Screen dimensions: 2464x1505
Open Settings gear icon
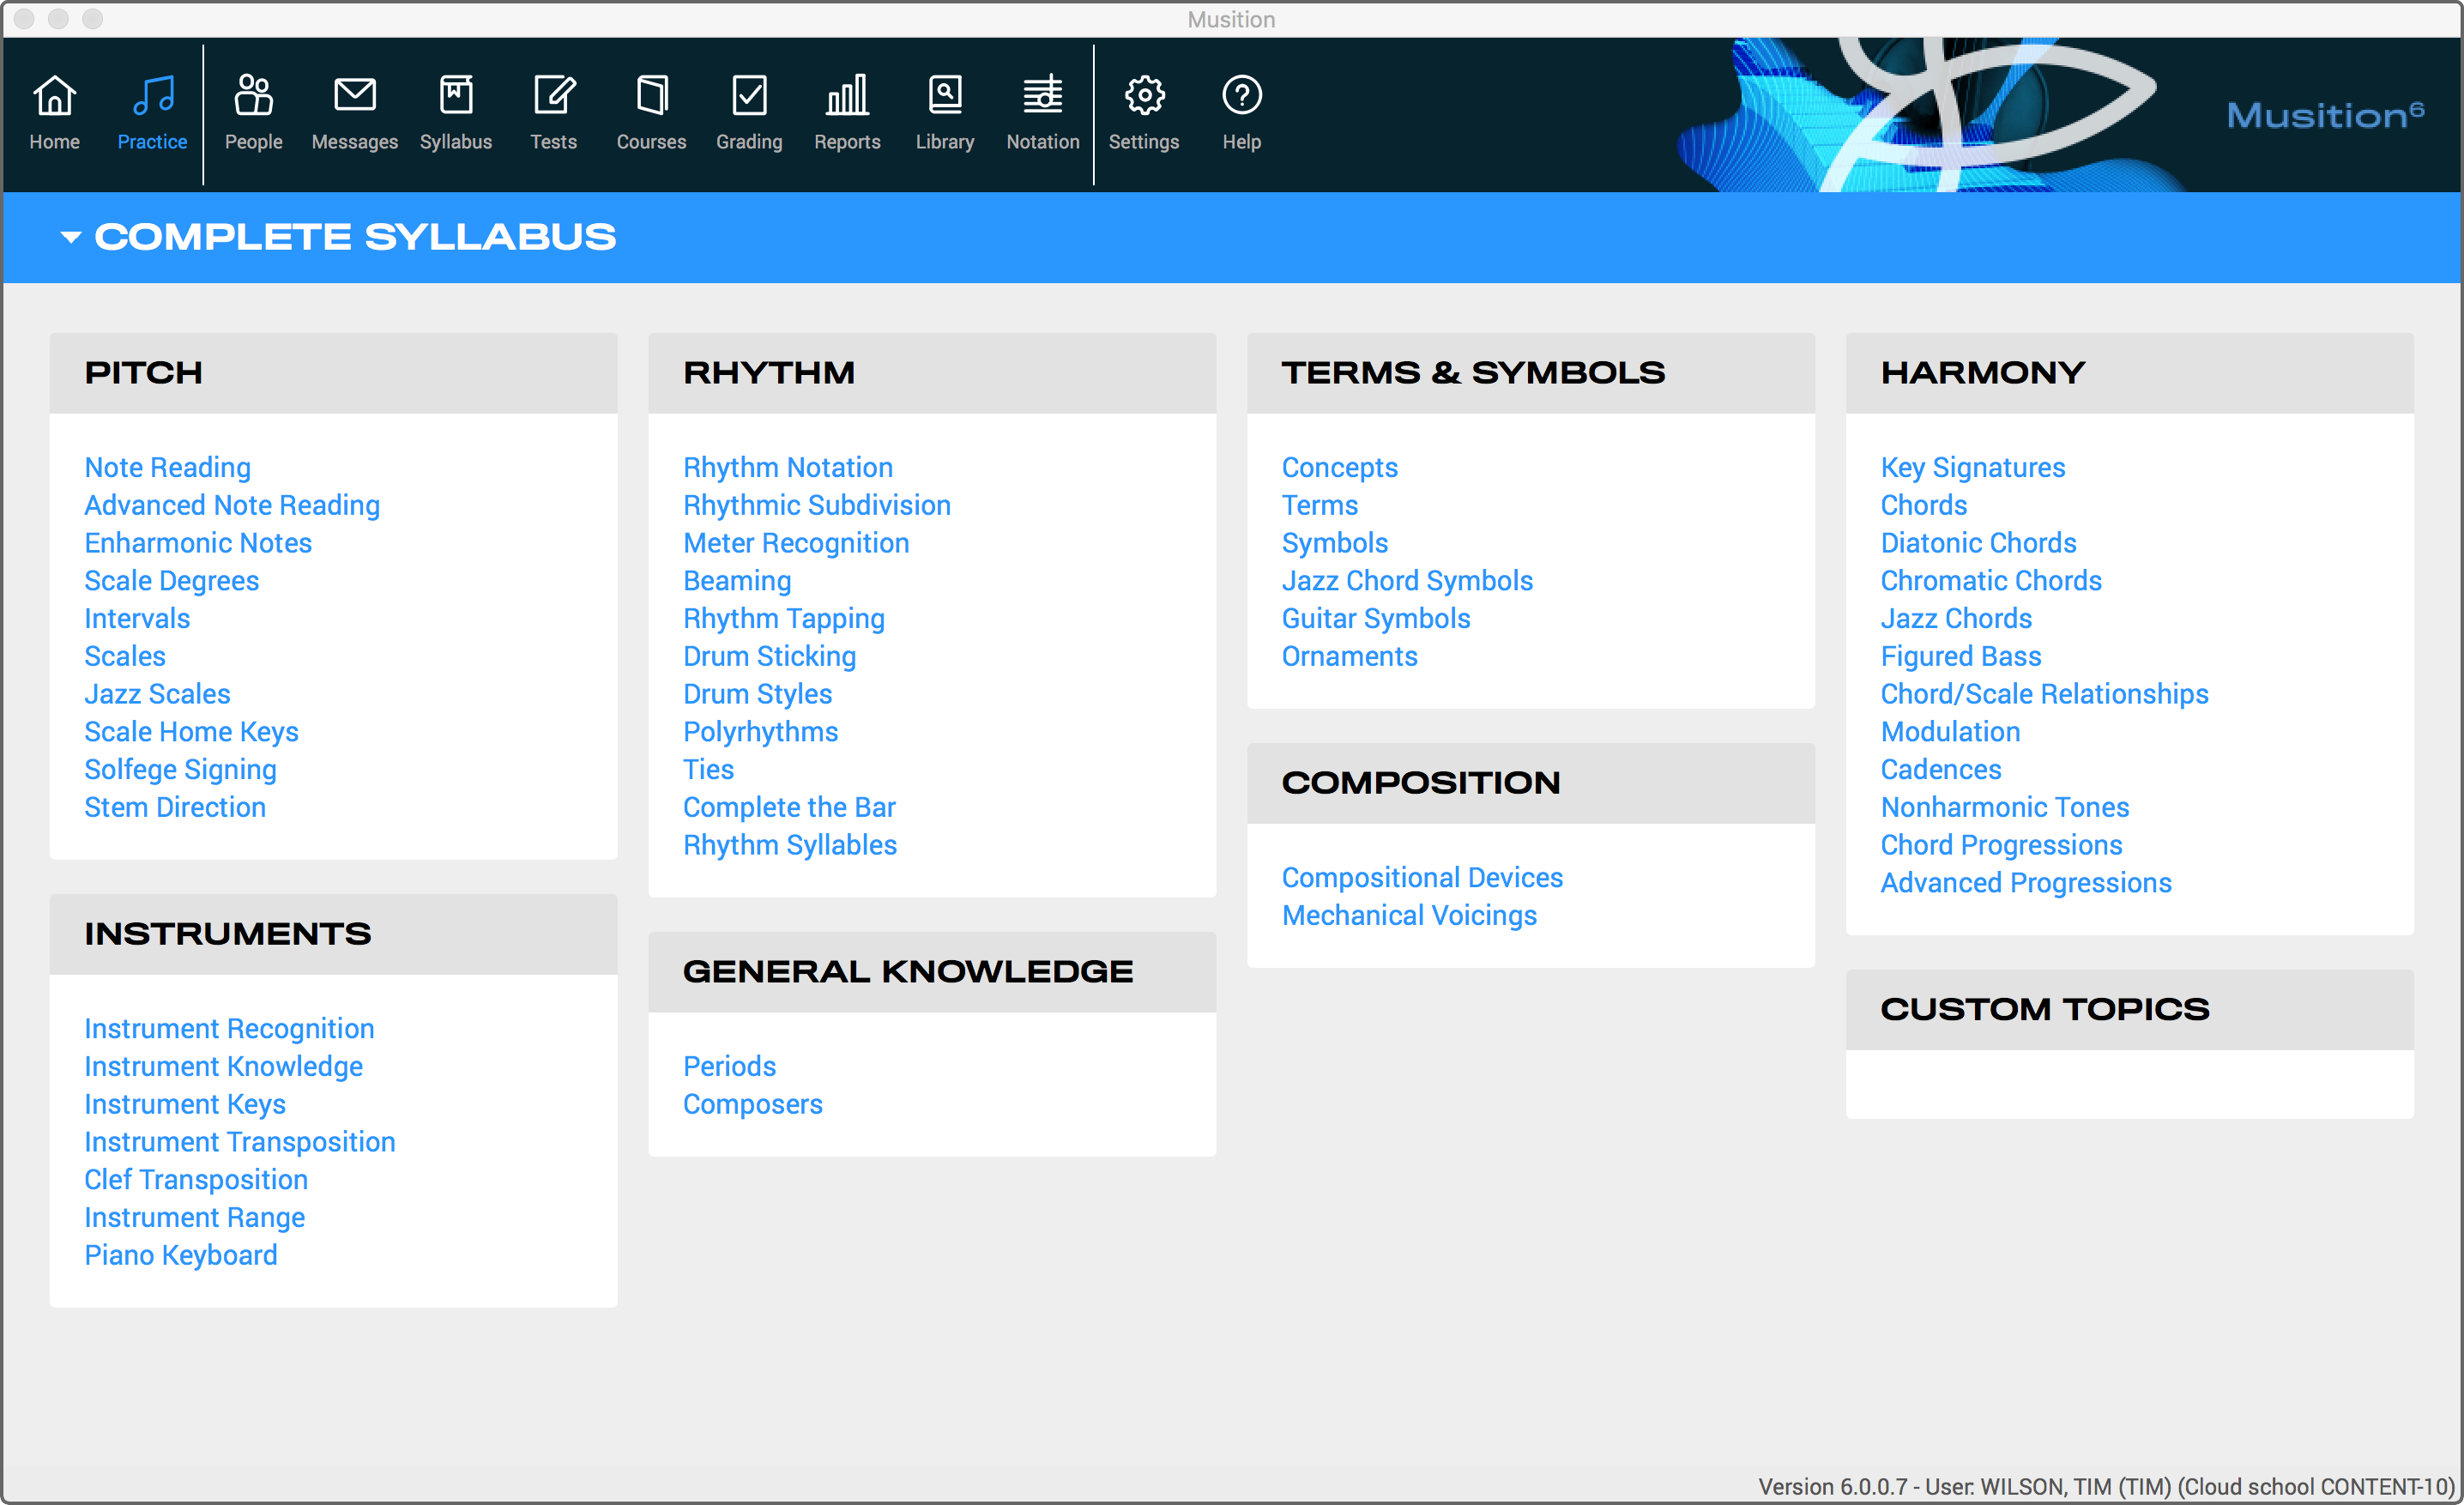[x=1143, y=96]
